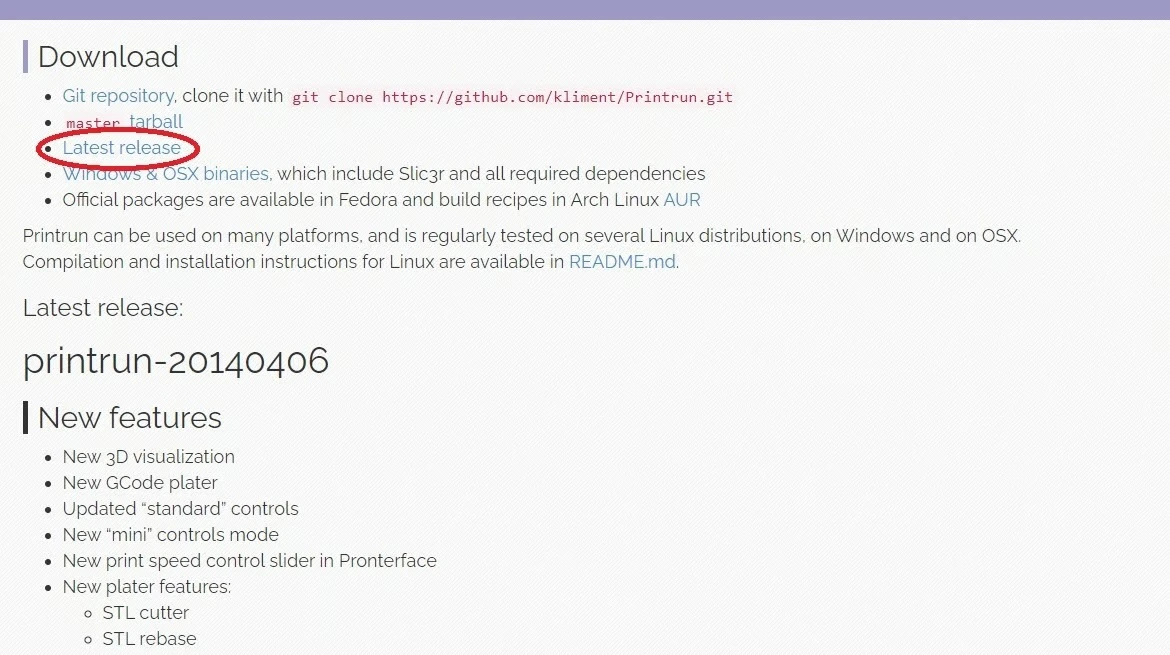Viewport: 1170px width, 655px height.
Task: Select the 'New GCode plater' list item
Action: [x=140, y=483]
